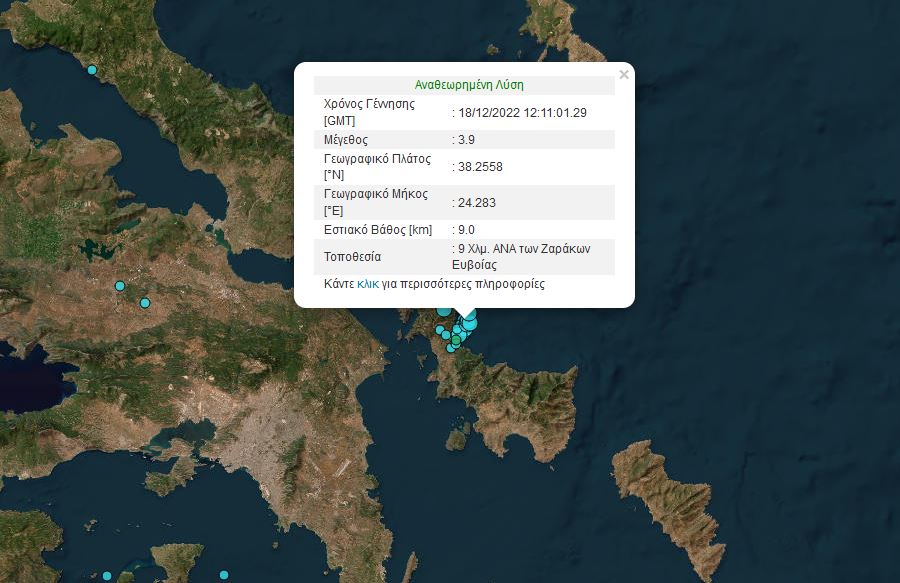The width and height of the screenshot is (900, 583).
Task: Close the earthquake info popup
Action: pos(624,74)
